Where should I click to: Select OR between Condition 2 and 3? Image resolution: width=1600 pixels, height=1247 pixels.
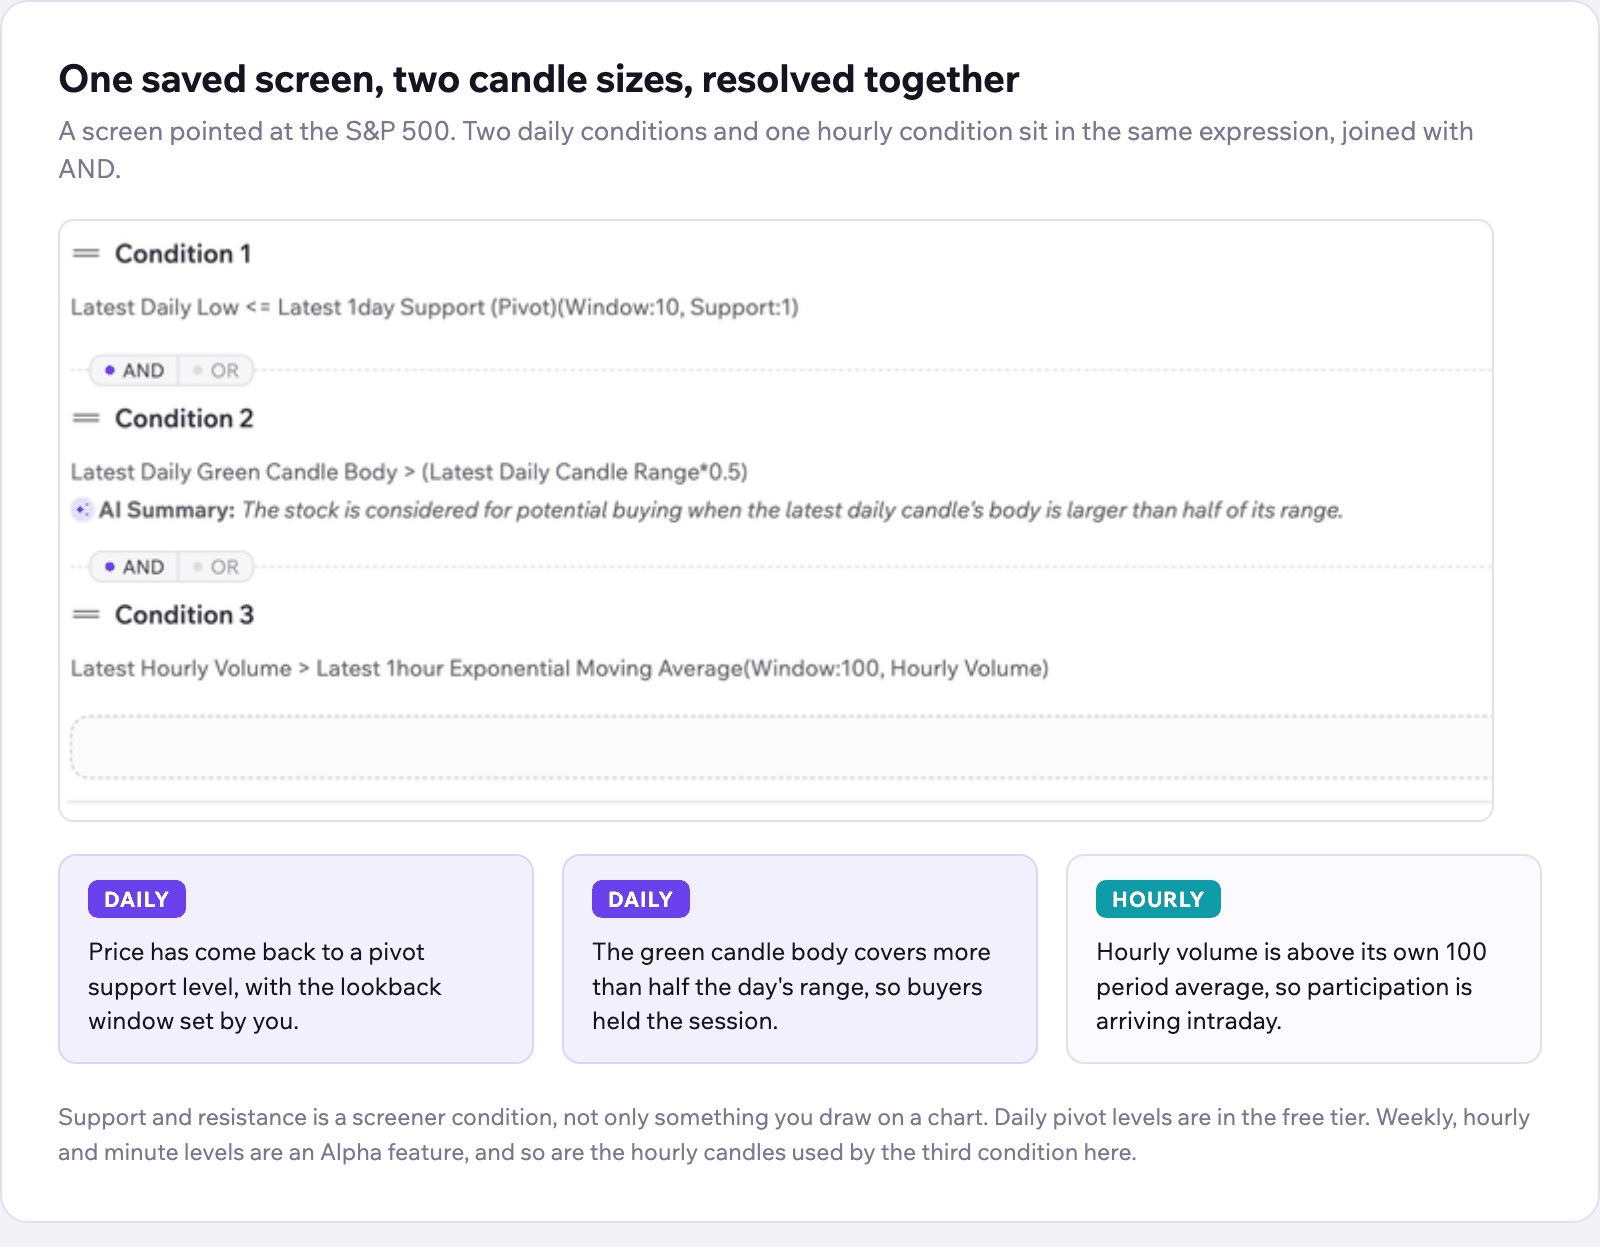coord(216,567)
